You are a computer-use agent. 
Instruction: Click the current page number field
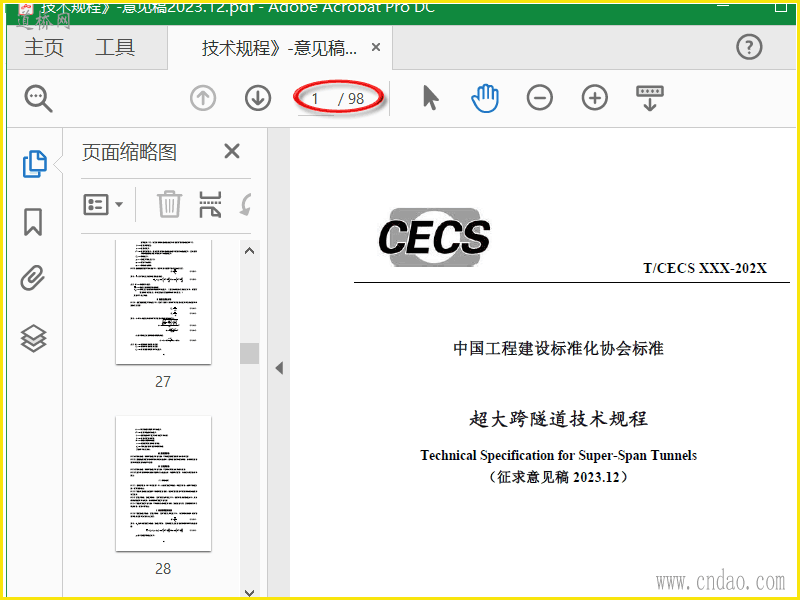316,98
